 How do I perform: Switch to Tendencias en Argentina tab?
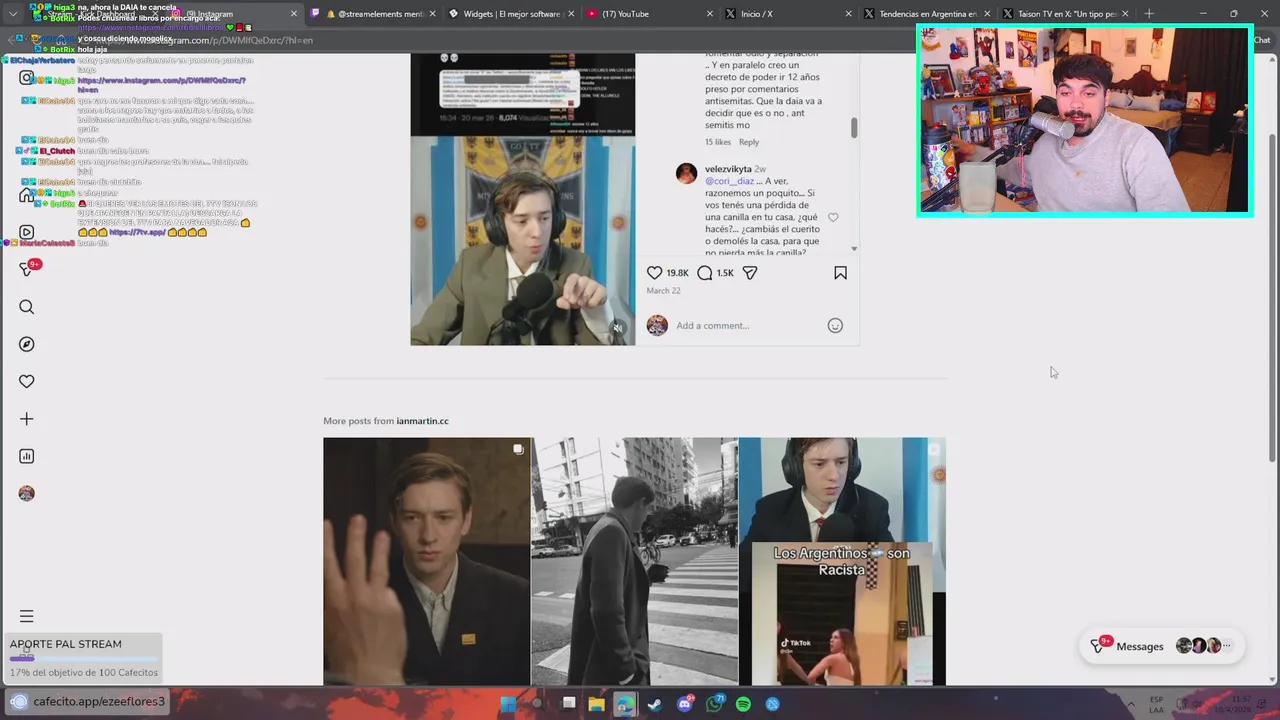tap(927, 14)
